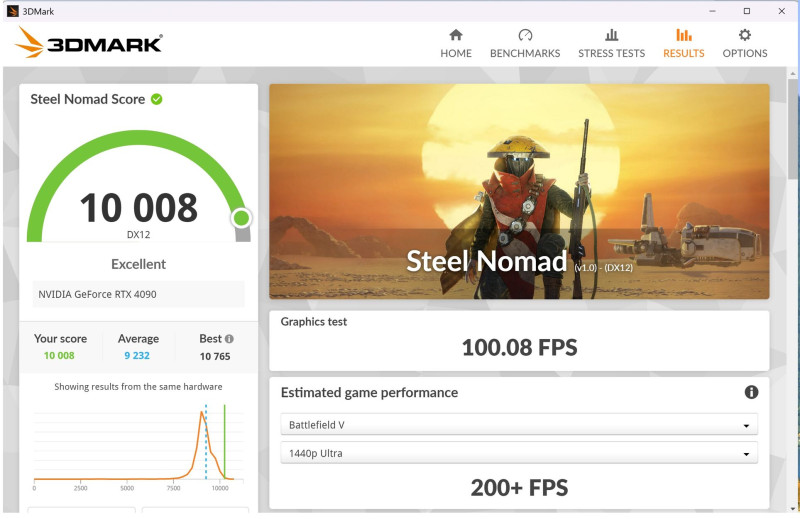Click the Home house icon

456,35
